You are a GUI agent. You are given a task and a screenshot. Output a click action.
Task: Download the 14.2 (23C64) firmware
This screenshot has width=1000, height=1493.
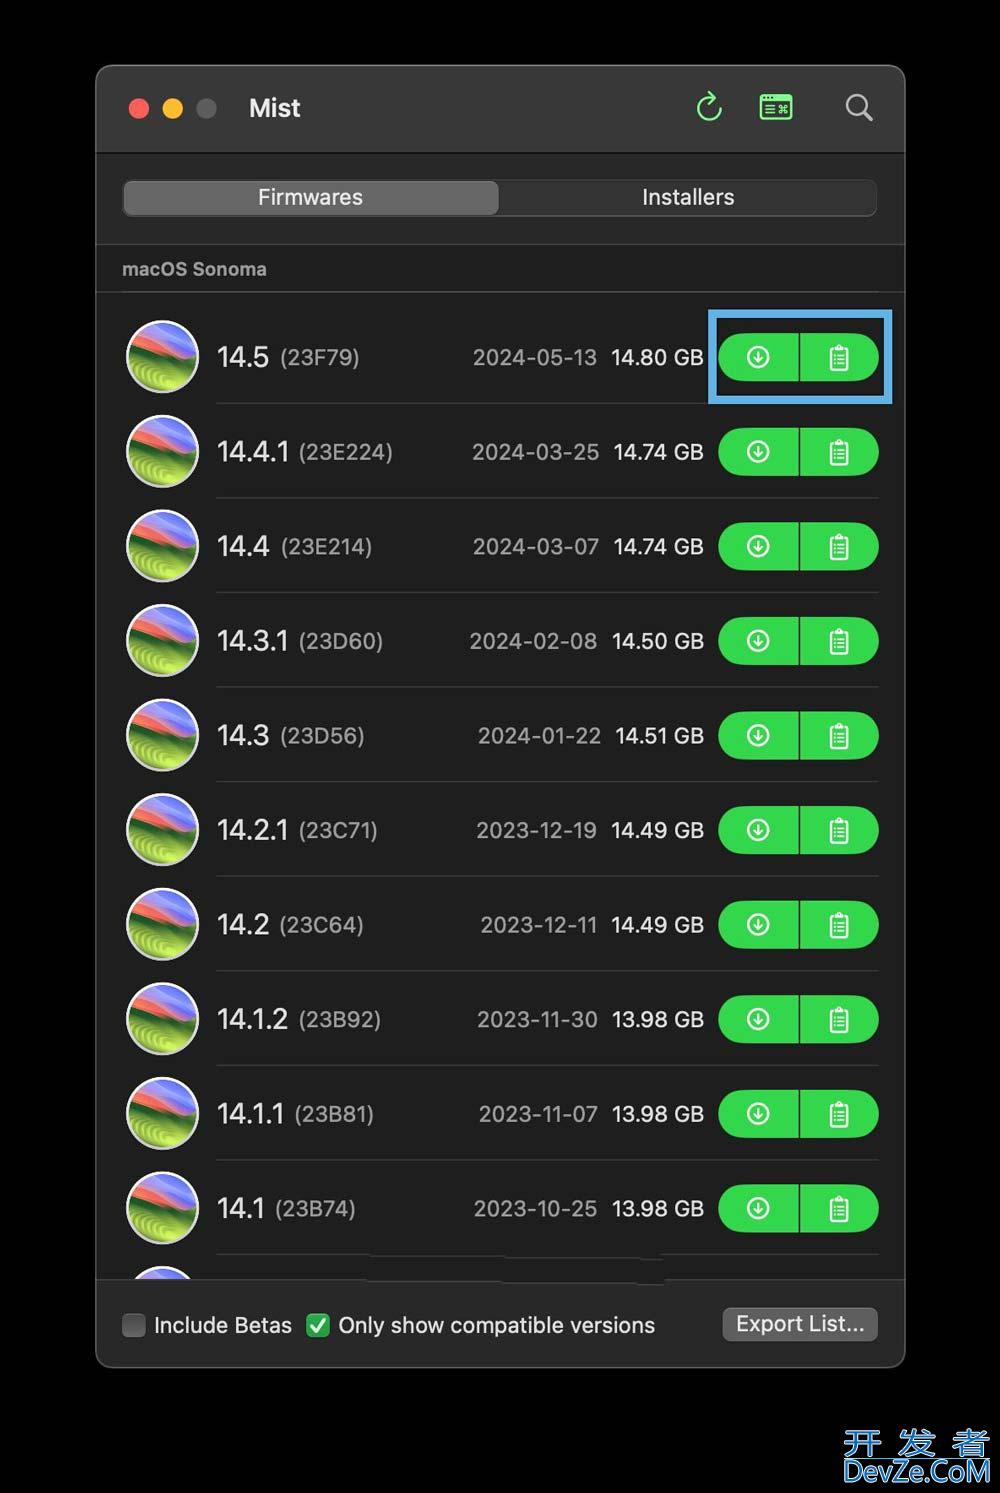758,925
